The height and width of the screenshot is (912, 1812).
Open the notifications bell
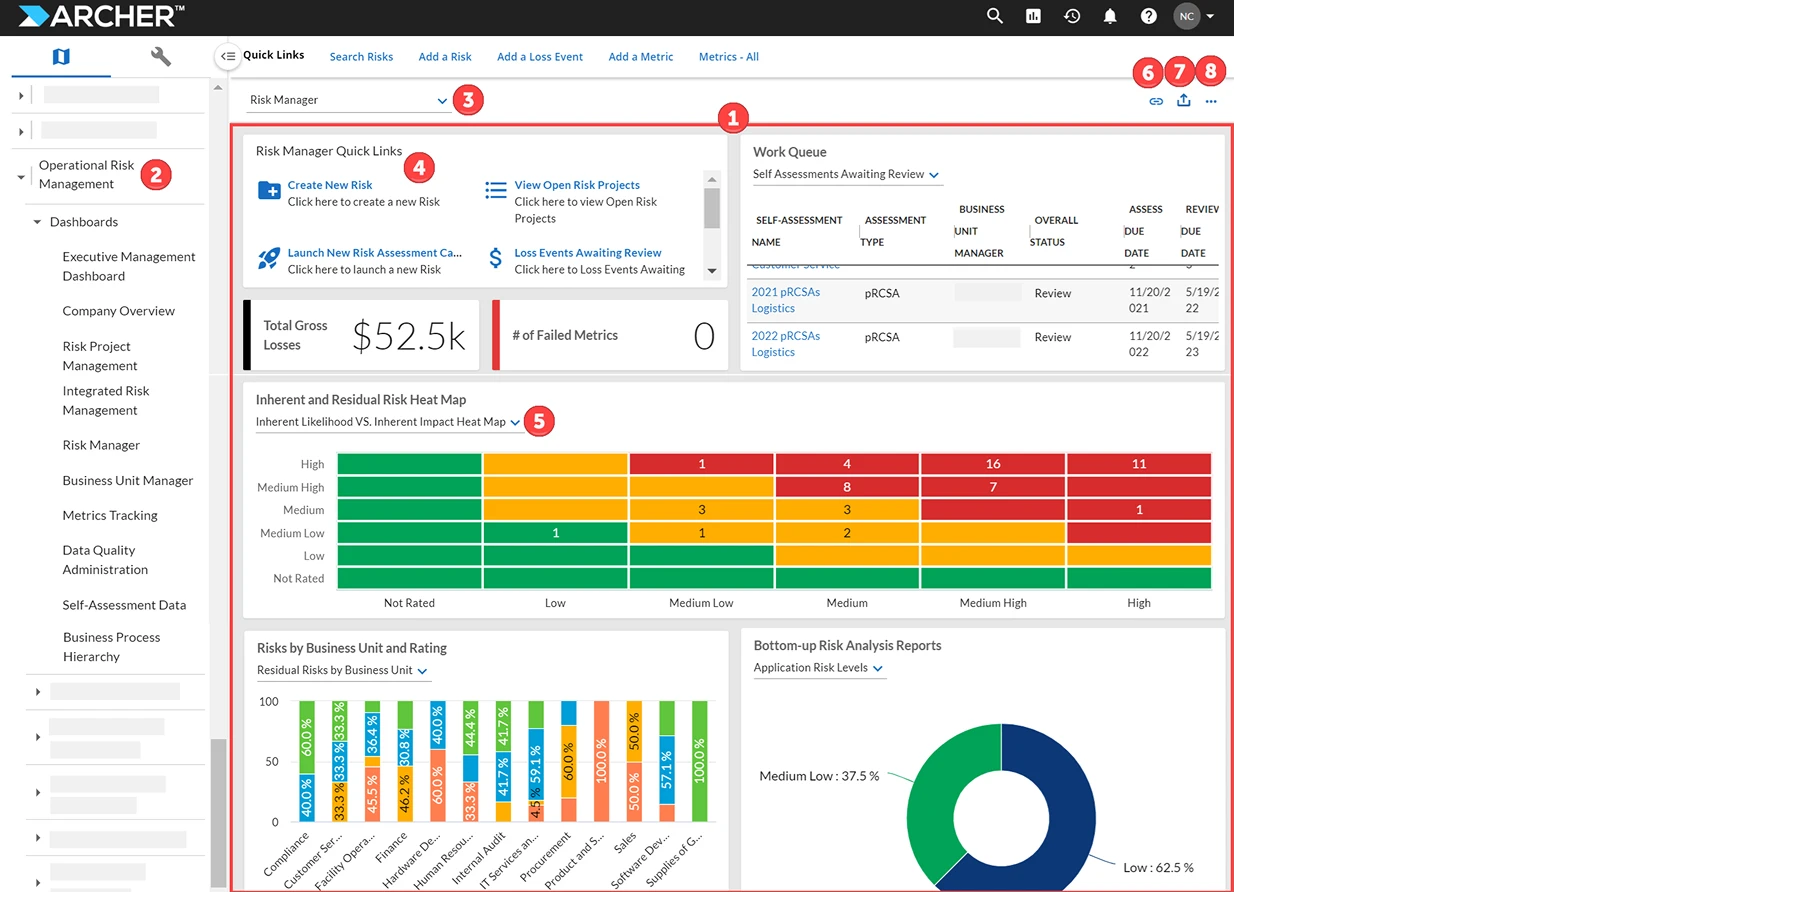[1110, 16]
